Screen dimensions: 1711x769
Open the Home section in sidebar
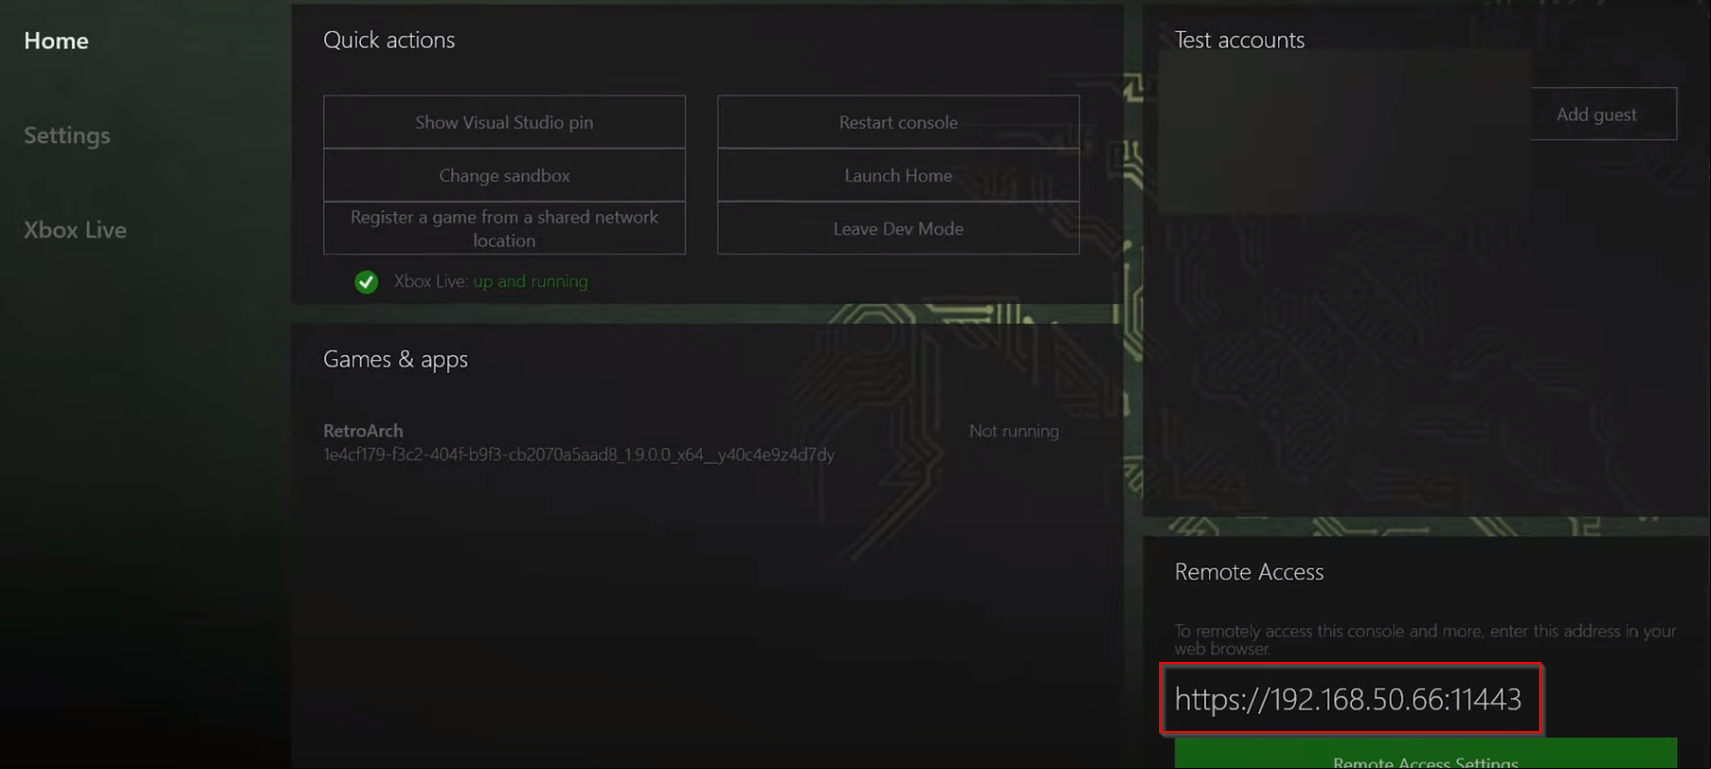tap(56, 41)
